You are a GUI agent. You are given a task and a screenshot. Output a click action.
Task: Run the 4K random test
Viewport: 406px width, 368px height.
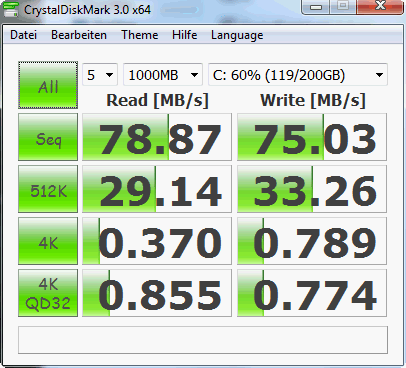pos(48,241)
